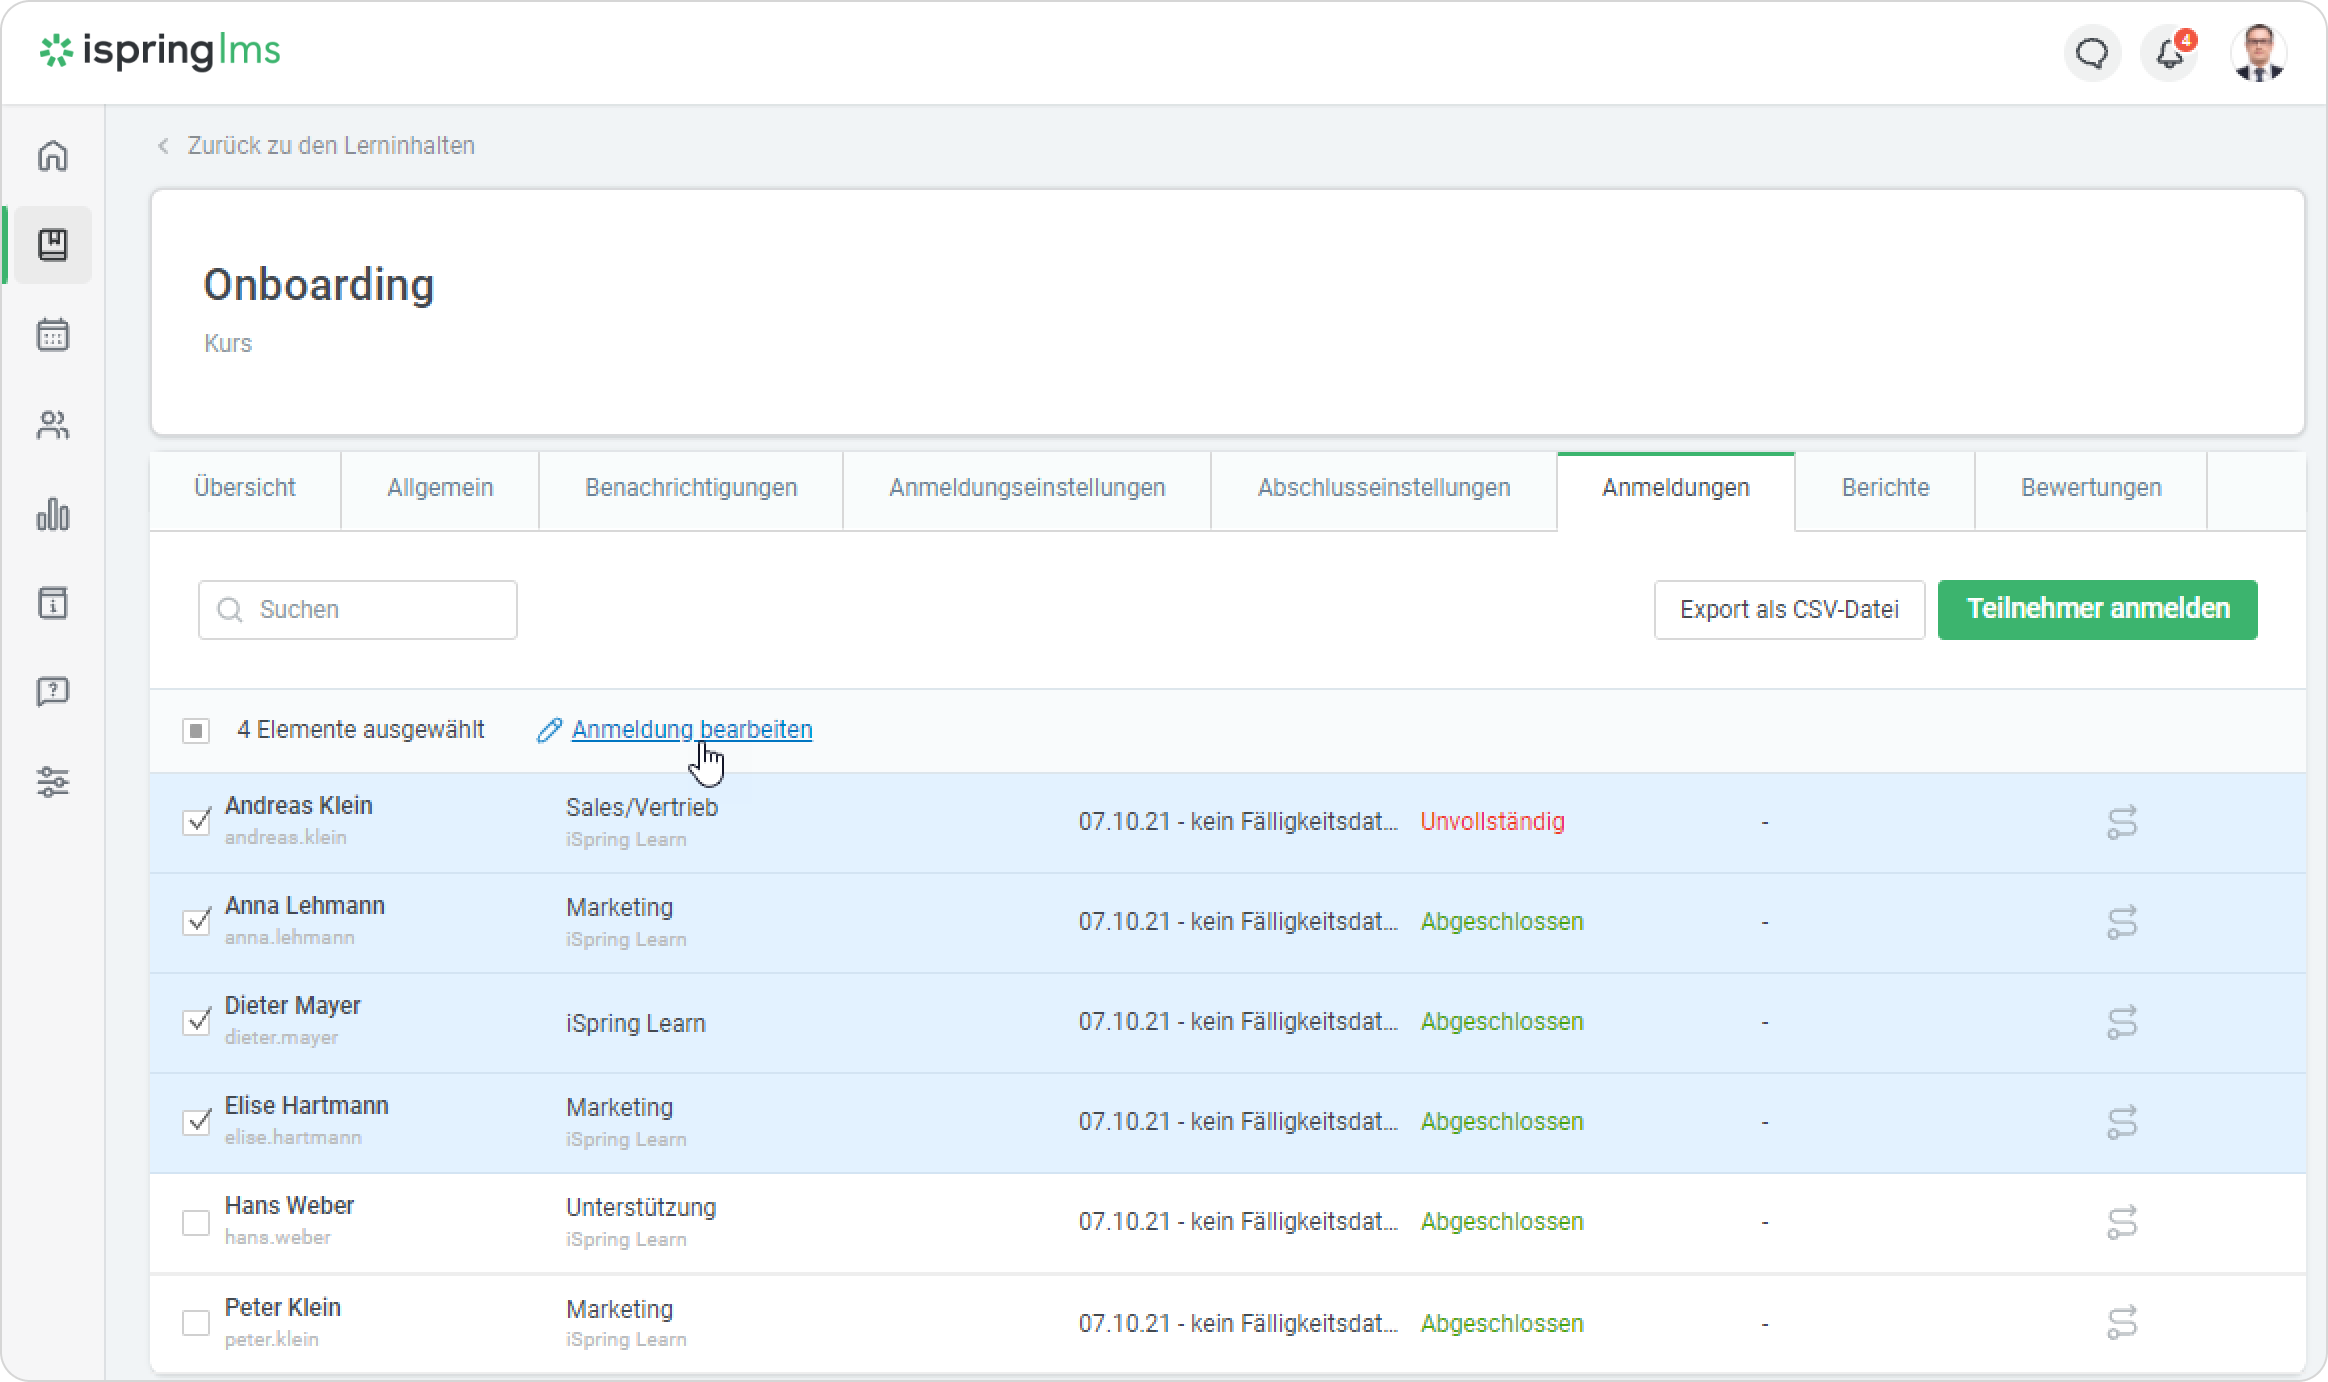This screenshot has width=2328, height=1382.
Task: Click the learning path icon in the Andreas Klein row
Action: [x=2121, y=822]
